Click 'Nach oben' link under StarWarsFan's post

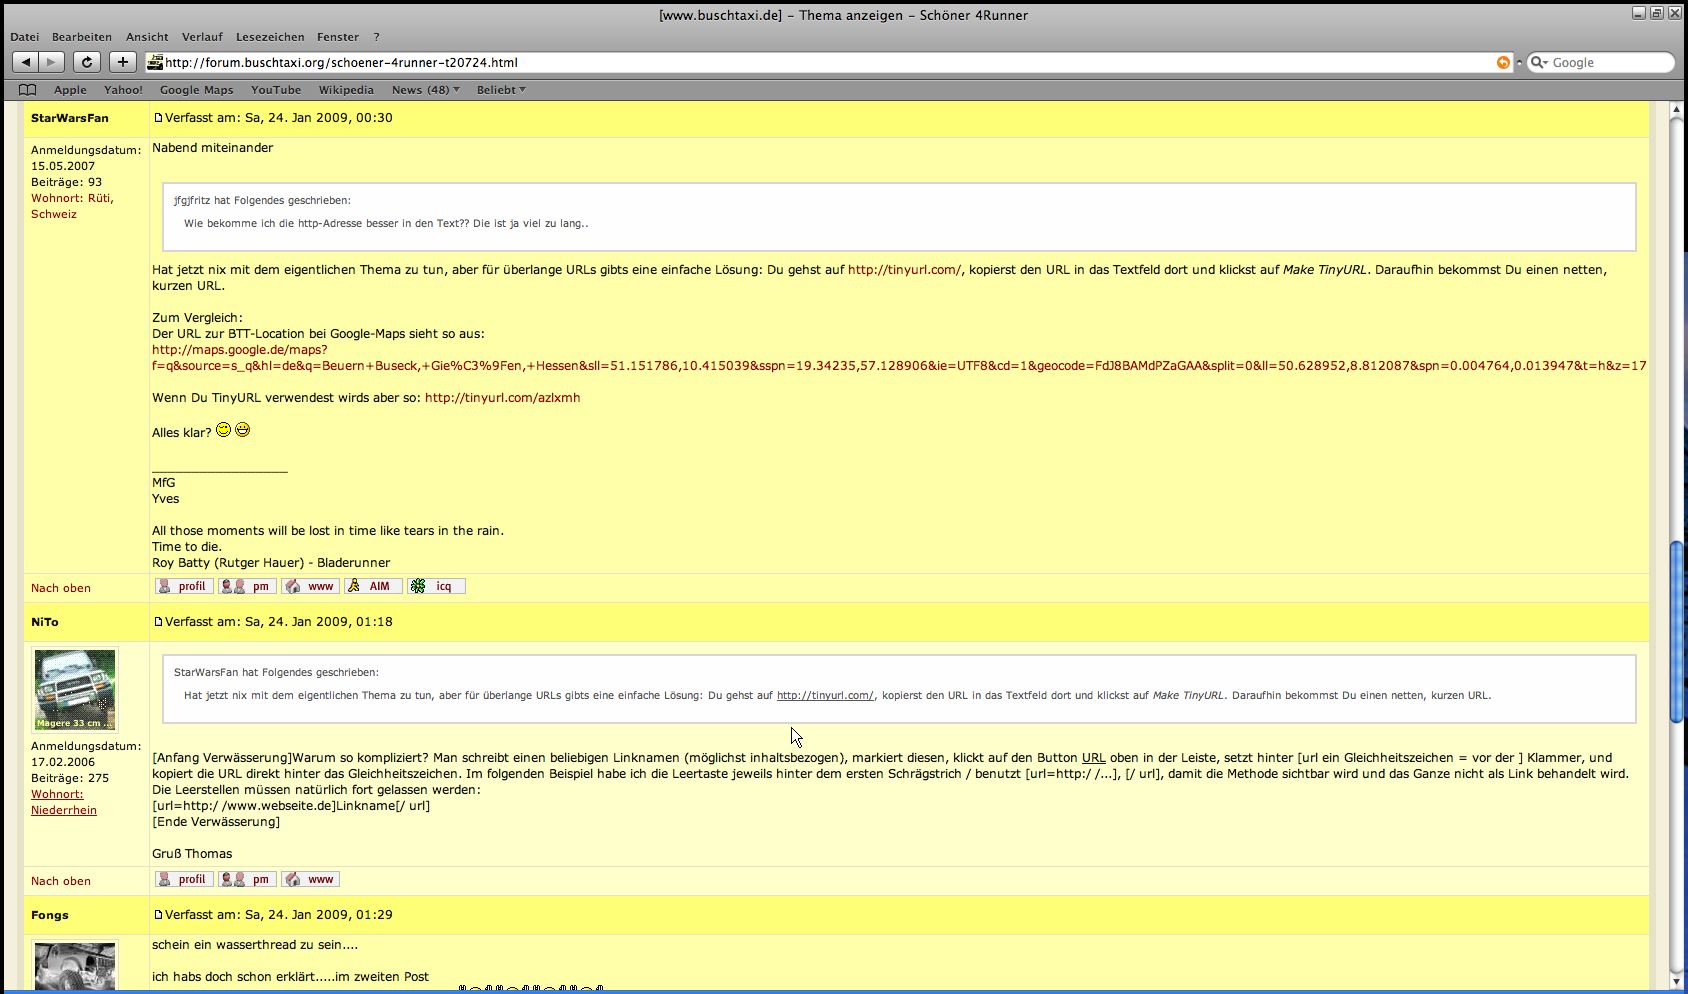pos(61,588)
